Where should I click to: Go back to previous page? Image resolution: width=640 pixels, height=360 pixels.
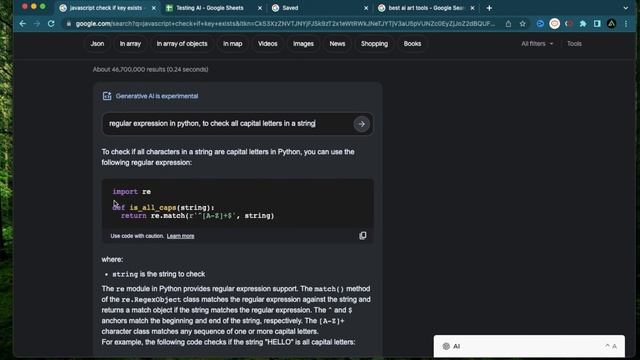tap(23, 24)
